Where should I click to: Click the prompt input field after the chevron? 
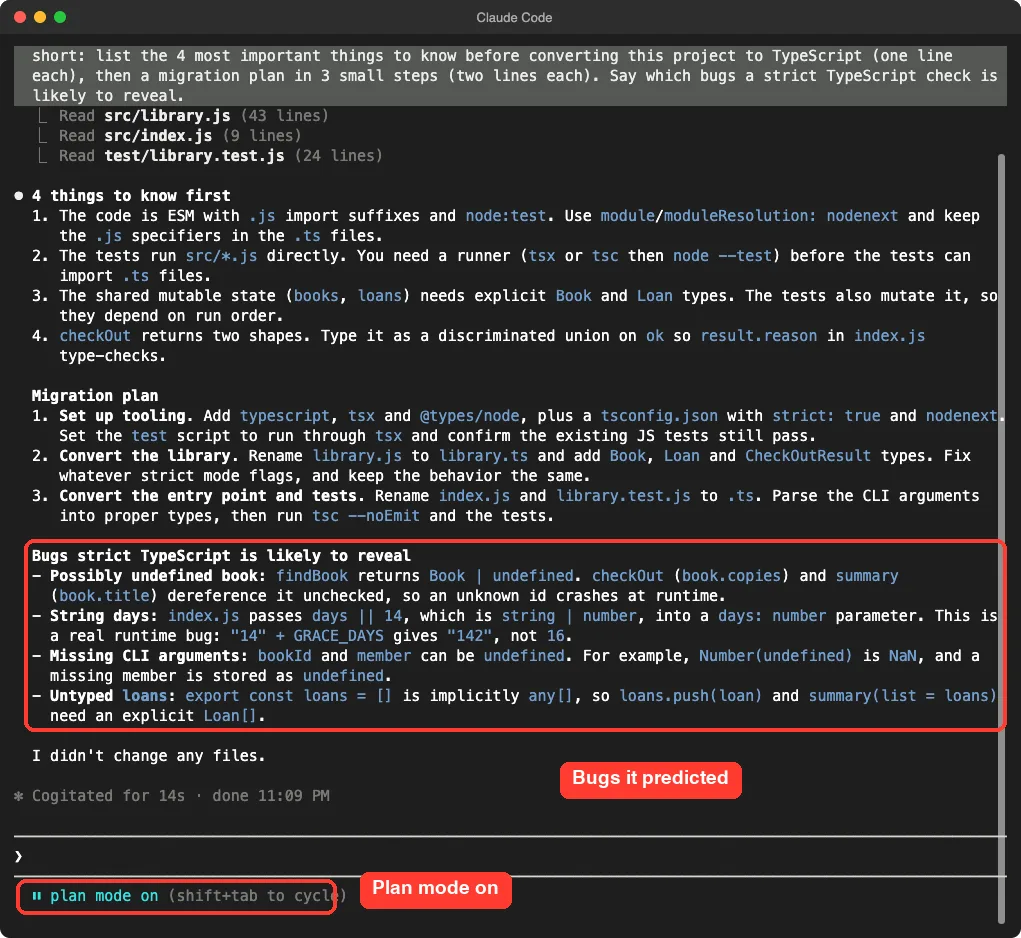[x=508, y=856]
